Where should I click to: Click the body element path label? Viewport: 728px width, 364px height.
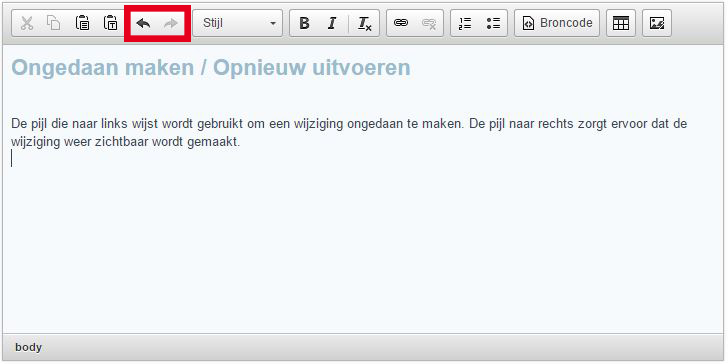click(x=28, y=347)
